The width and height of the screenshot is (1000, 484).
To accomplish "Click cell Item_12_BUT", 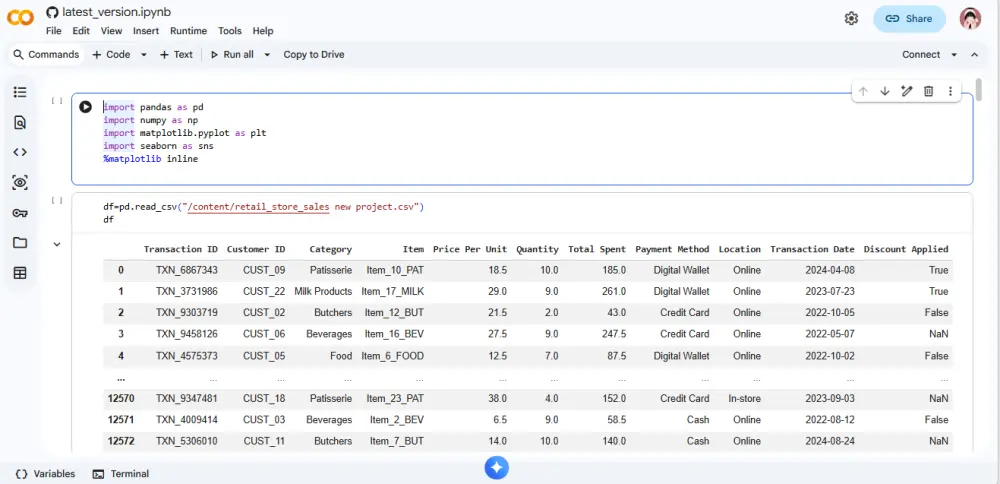I will [x=394, y=313].
